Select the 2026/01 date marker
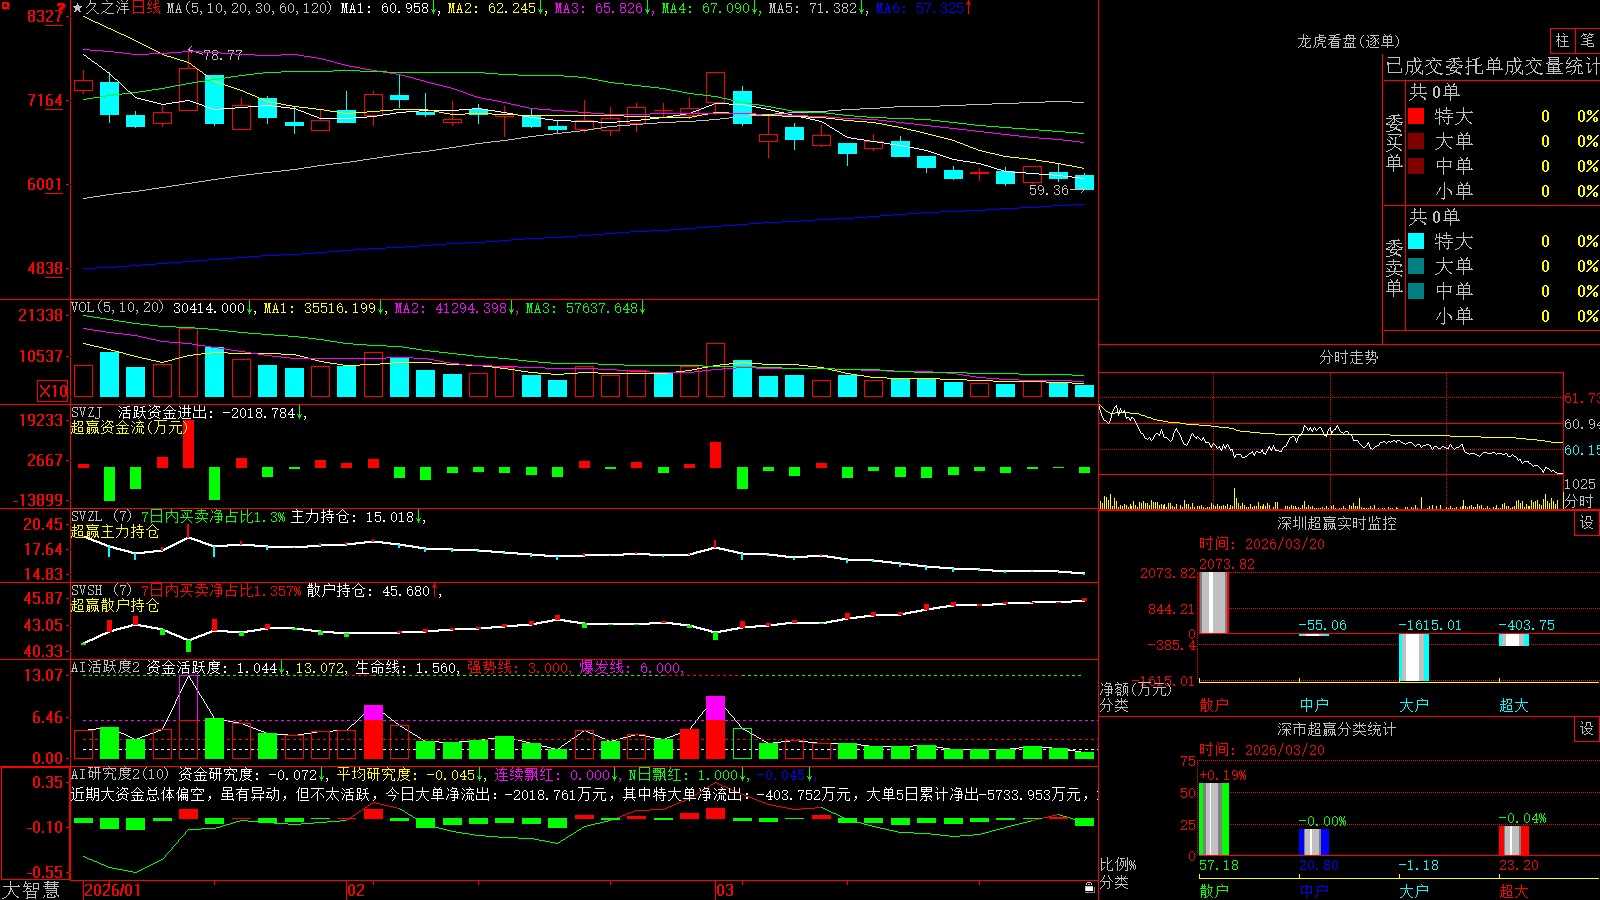This screenshot has height=900, width=1600. 113,890
